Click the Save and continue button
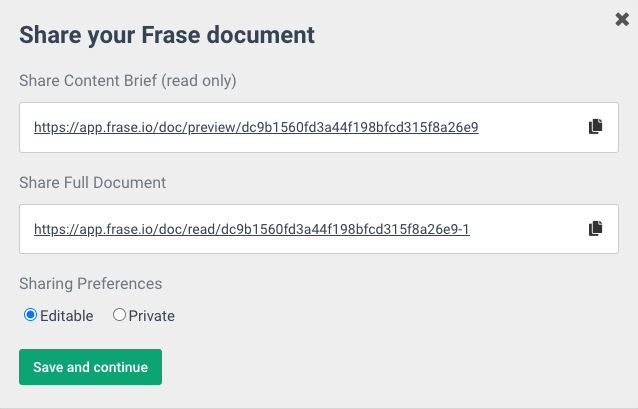The height and width of the screenshot is (409, 638). pyautogui.click(x=90, y=367)
